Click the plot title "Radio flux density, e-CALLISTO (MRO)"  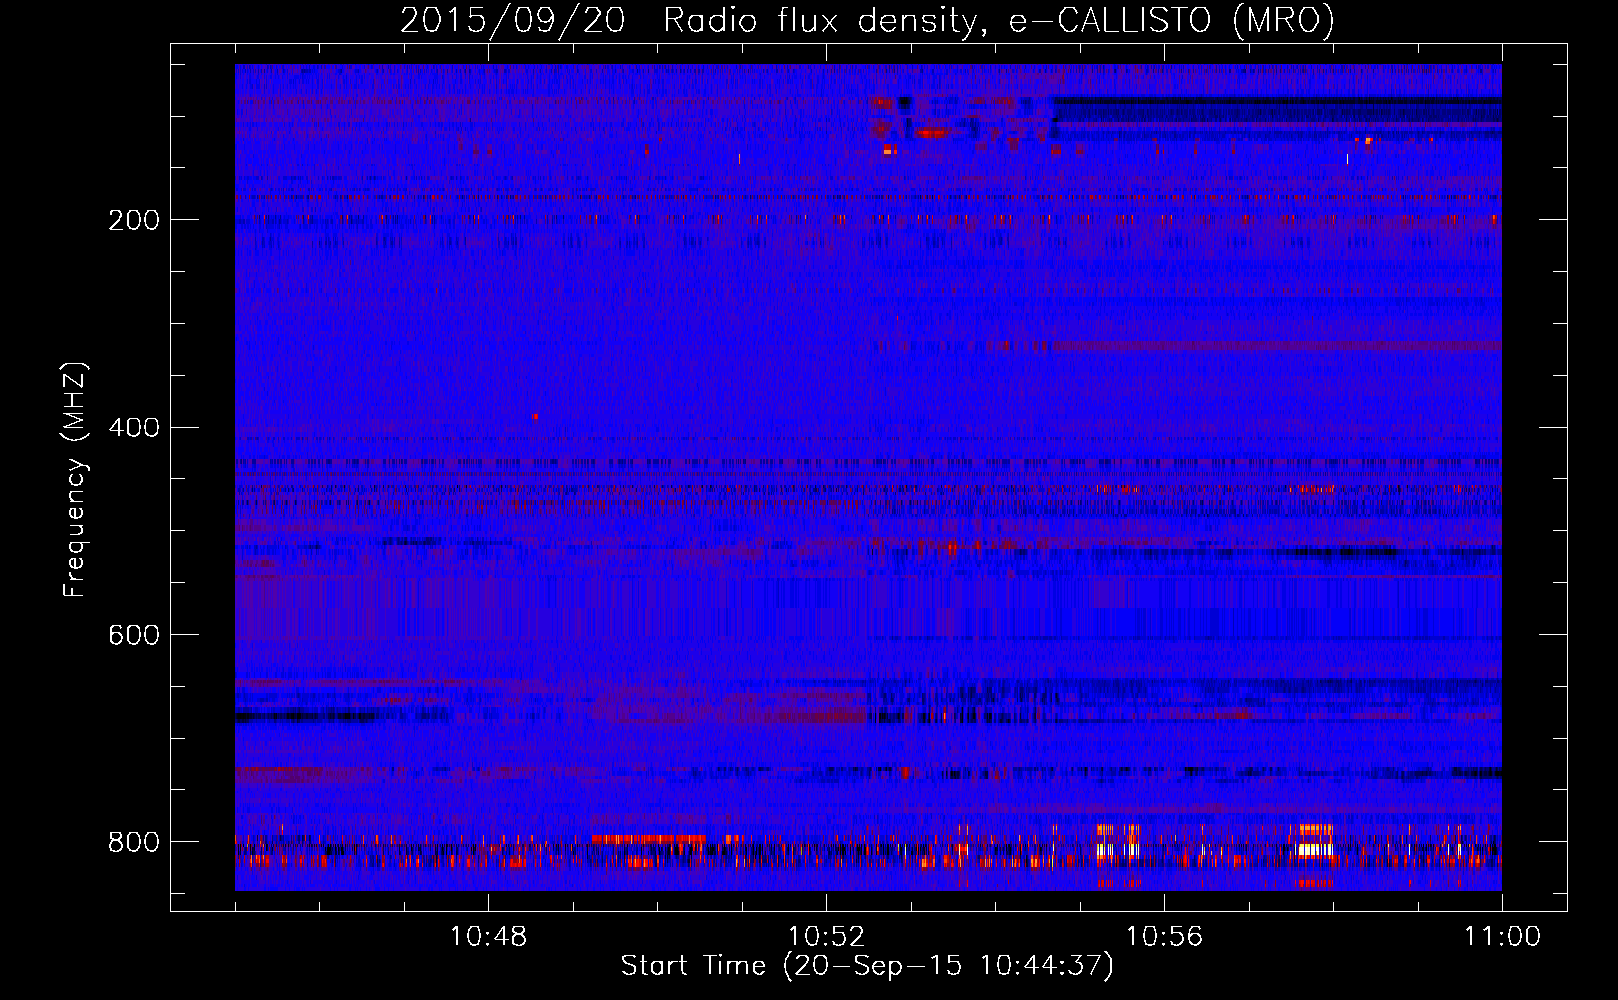pyautogui.click(x=999, y=21)
